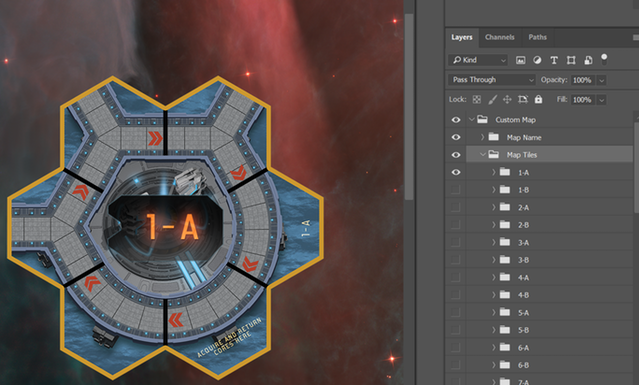Filter for smart objects icon
The image size is (639, 385).
point(588,60)
